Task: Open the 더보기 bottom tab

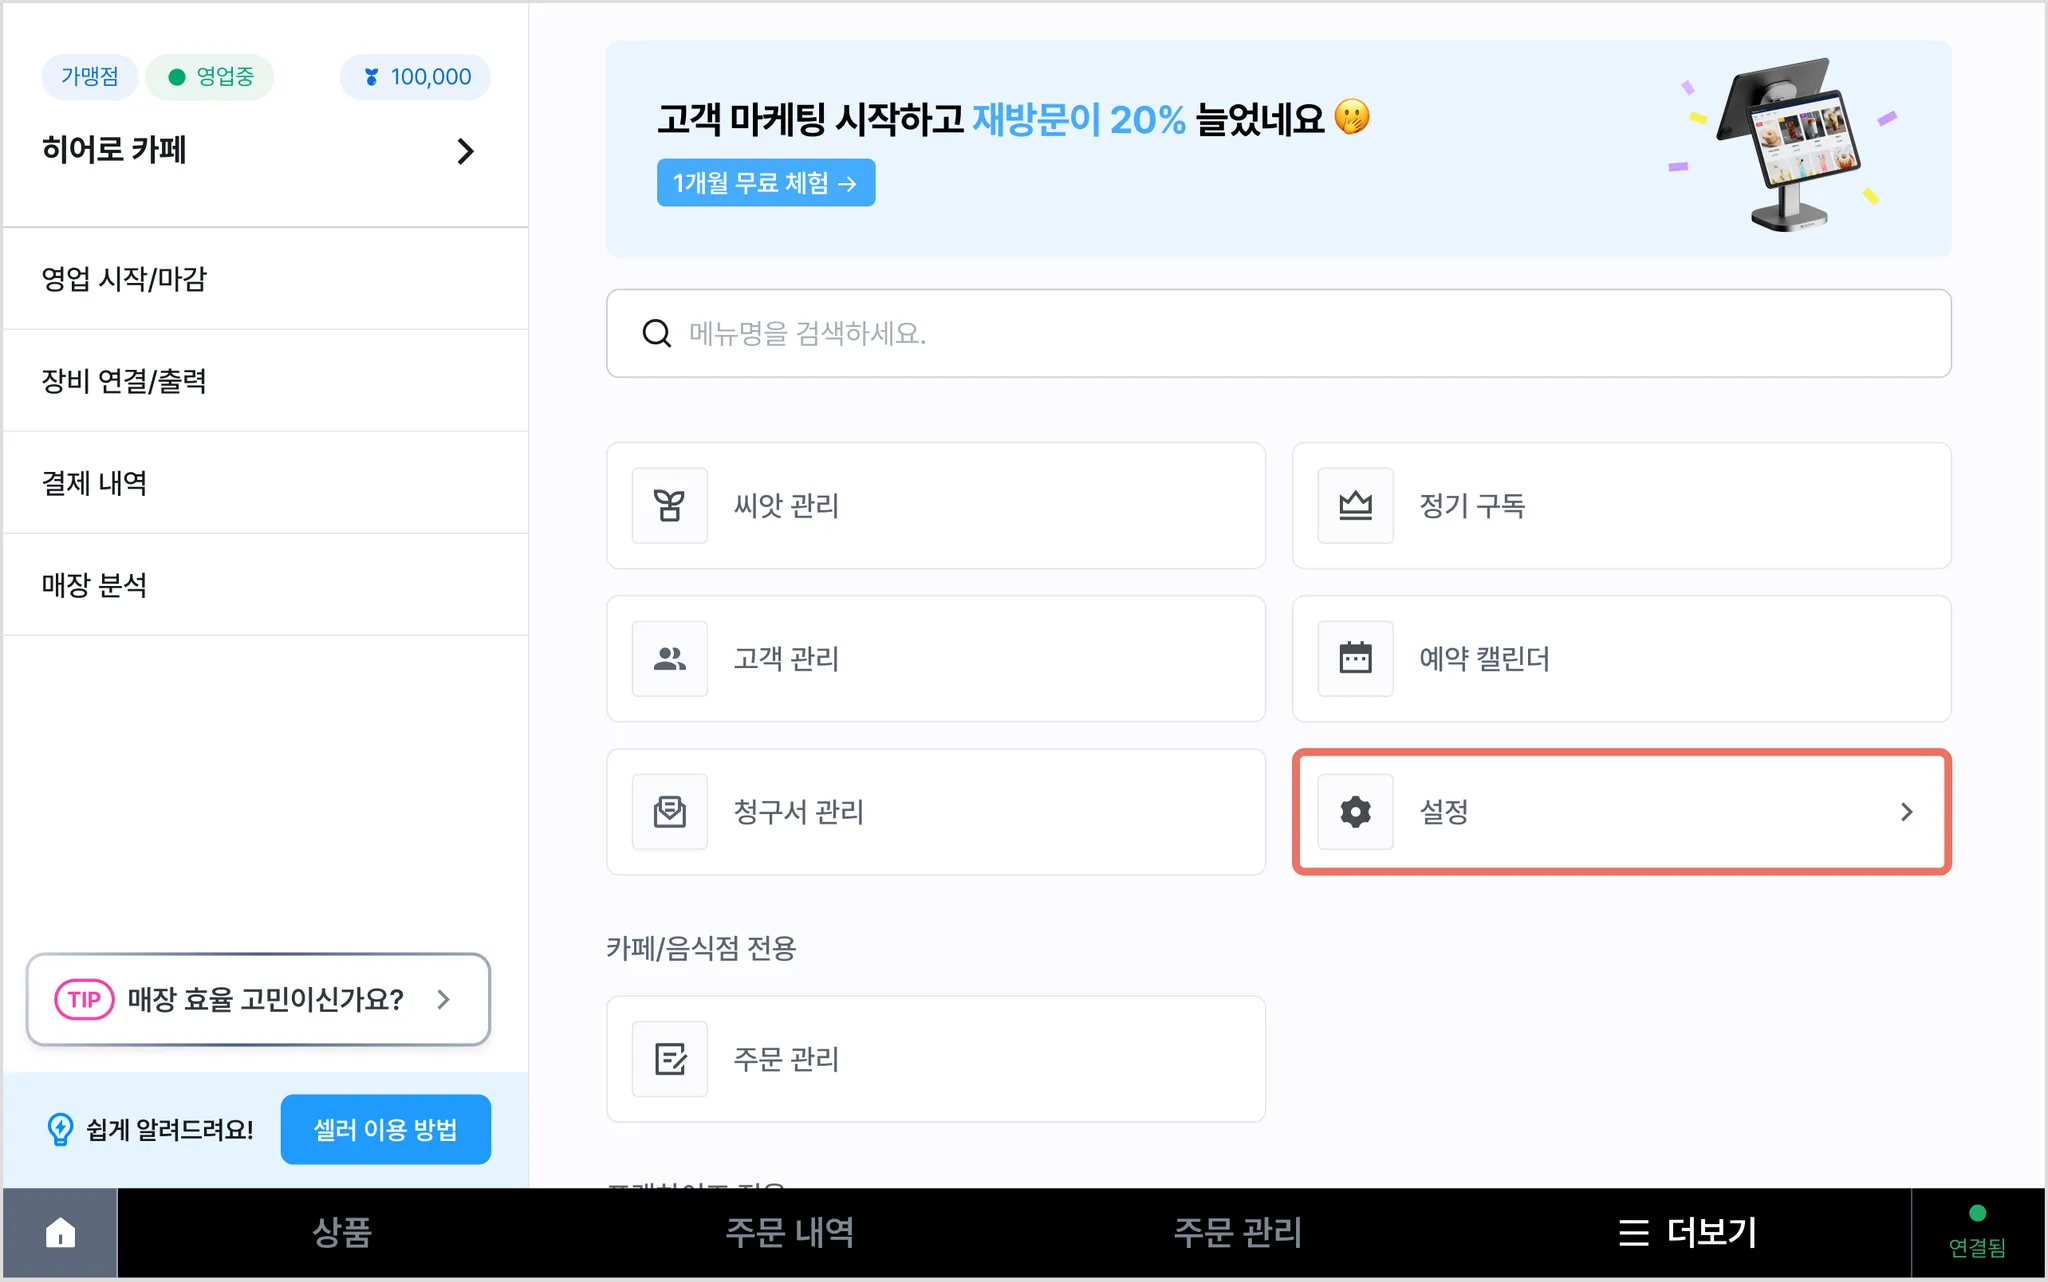Action: (1688, 1233)
